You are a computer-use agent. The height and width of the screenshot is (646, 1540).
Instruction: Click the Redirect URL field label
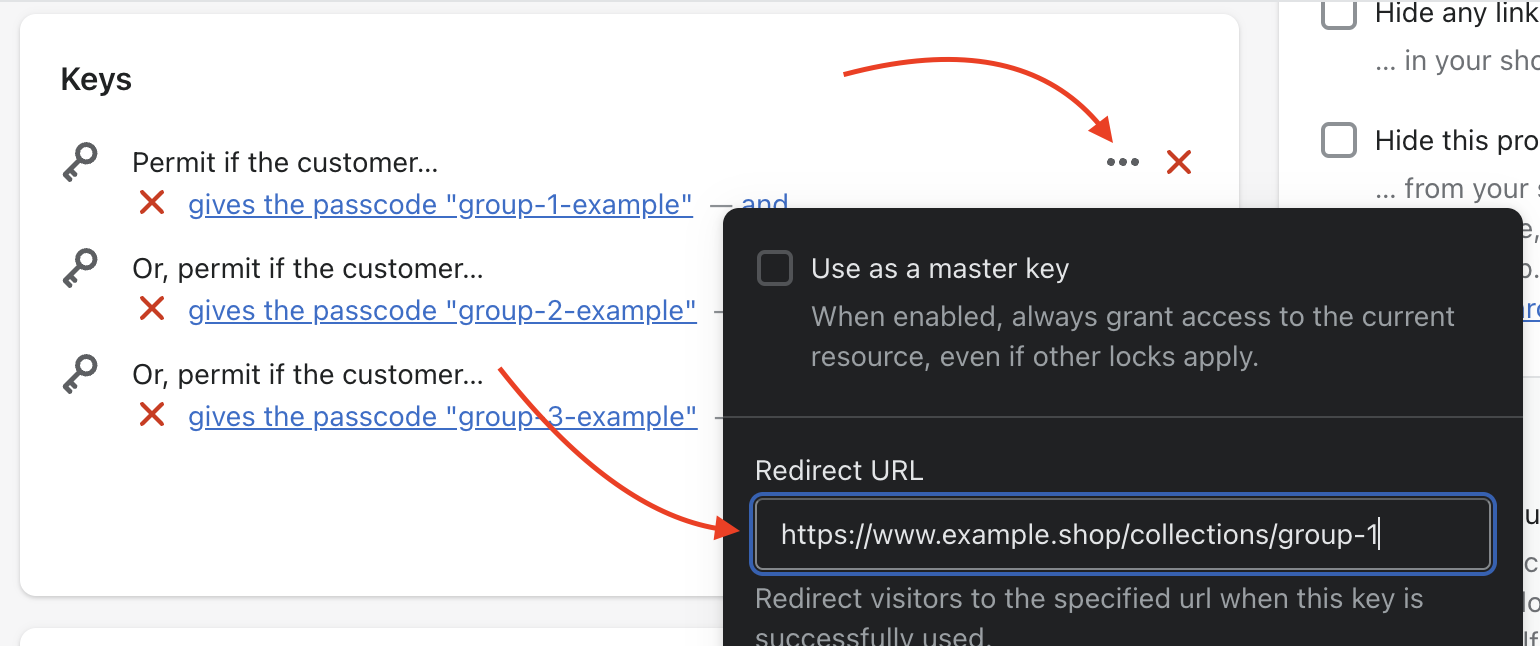[839, 470]
